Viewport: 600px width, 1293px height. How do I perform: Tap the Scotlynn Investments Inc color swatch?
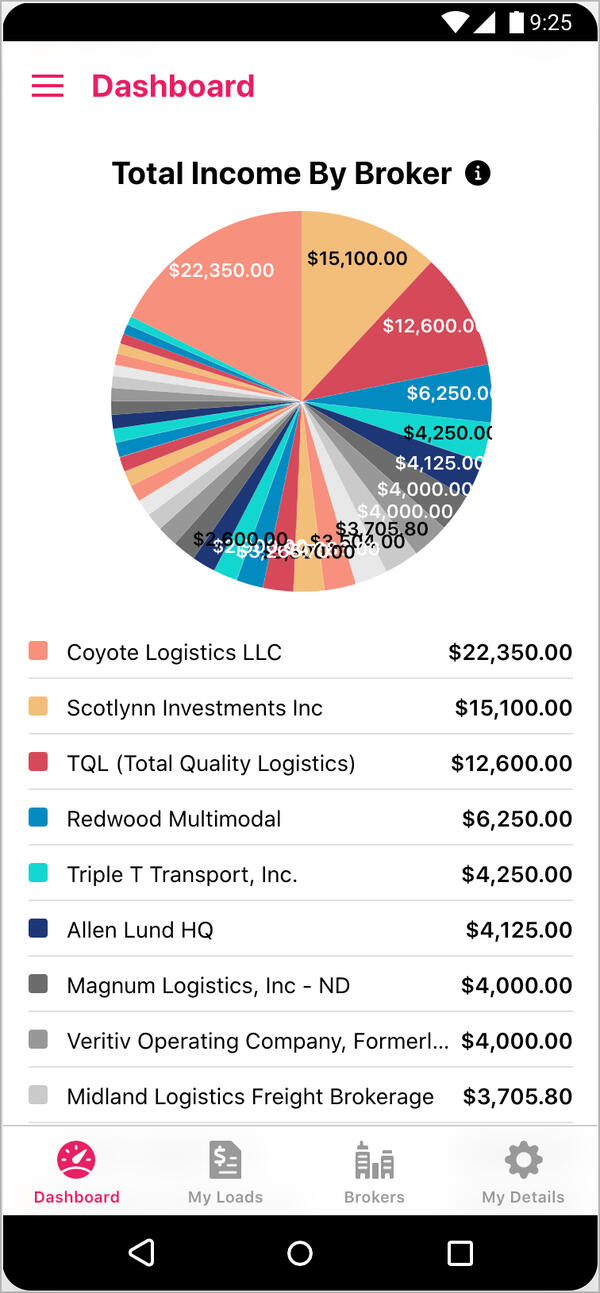tap(39, 707)
